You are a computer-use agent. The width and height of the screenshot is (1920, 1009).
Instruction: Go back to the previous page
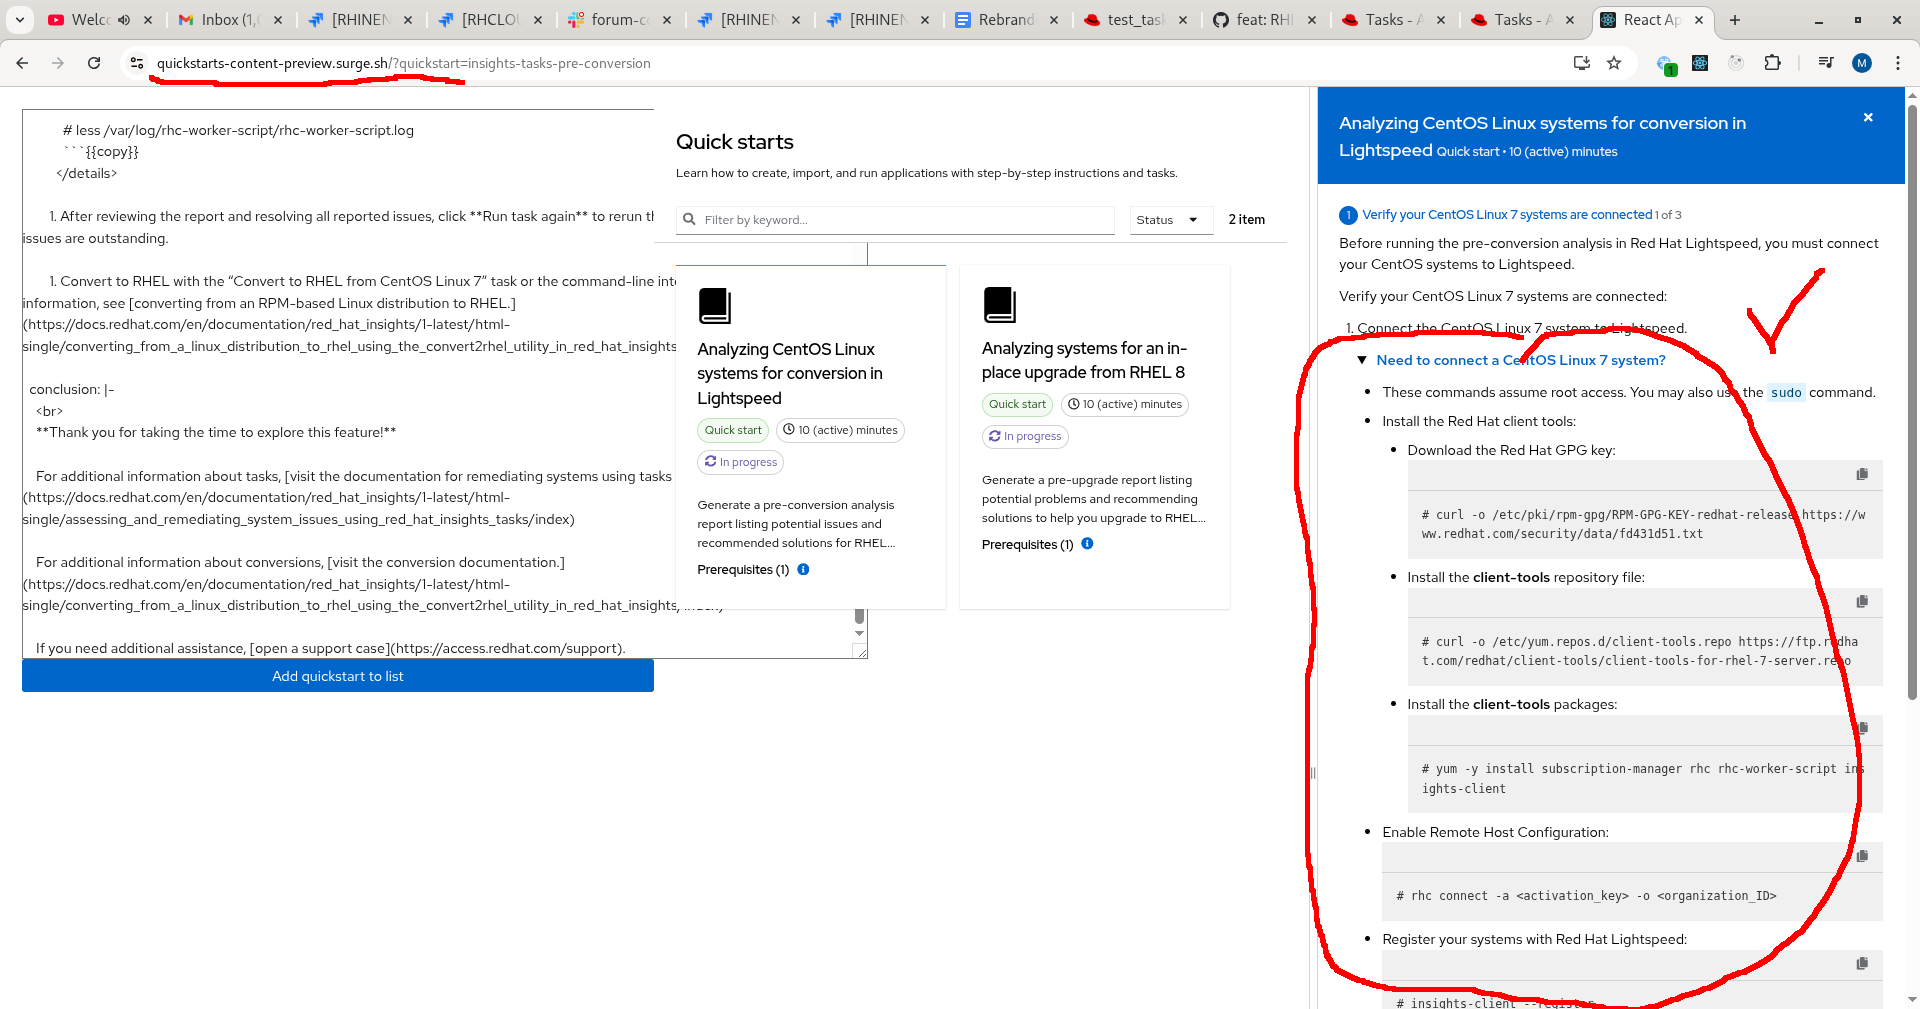tap(22, 63)
